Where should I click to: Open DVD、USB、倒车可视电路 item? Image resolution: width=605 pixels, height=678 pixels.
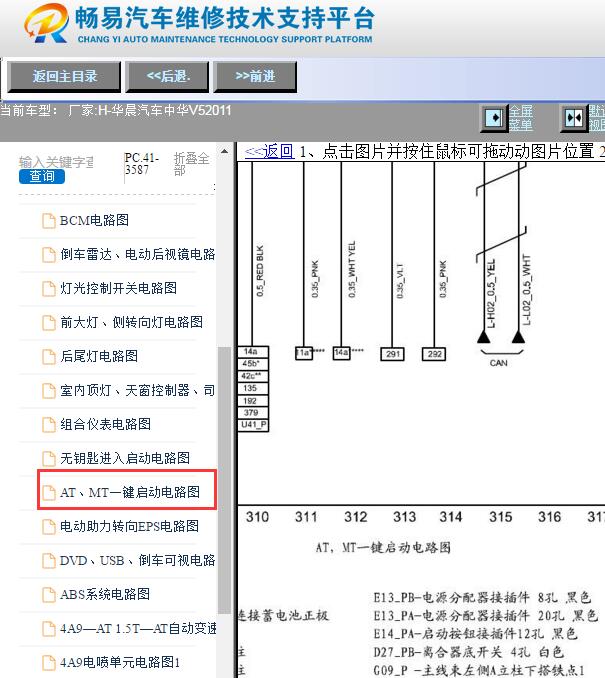[138, 560]
